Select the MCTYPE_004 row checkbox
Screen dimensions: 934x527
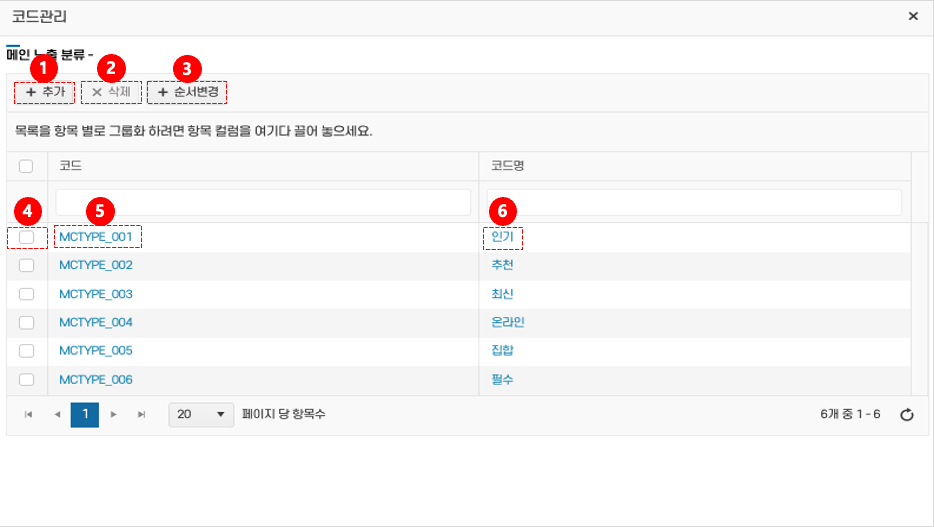(x=27, y=322)
